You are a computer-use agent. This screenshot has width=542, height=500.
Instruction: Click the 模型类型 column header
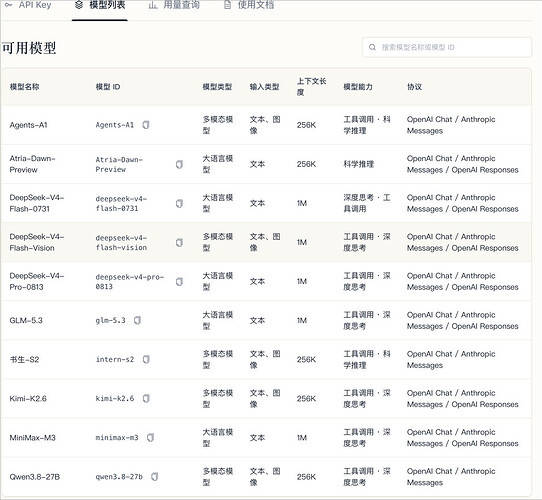pyautogui.click(x=217, y=87)
